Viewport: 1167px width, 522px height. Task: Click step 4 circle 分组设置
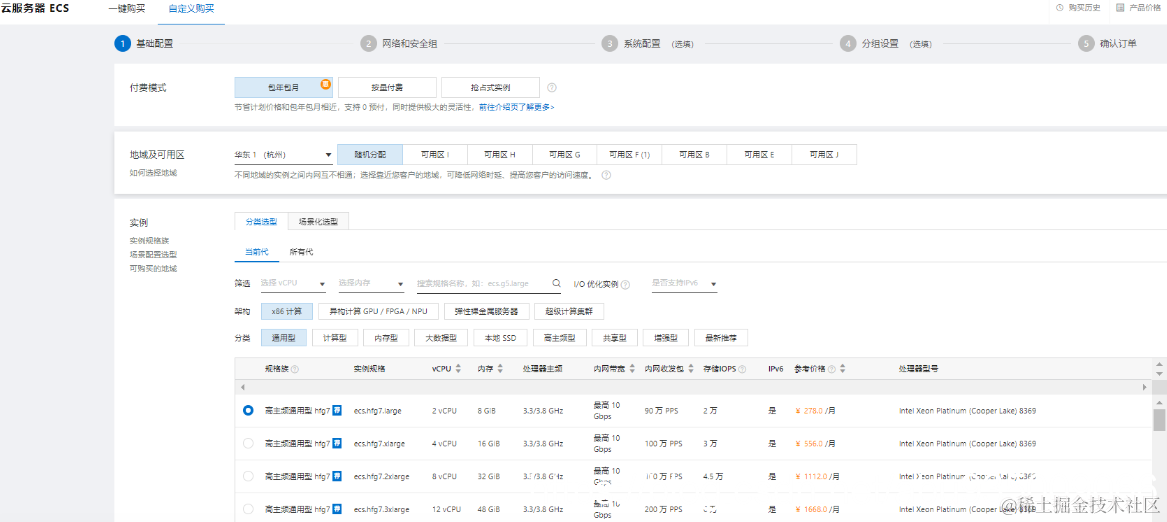(848, 43)
